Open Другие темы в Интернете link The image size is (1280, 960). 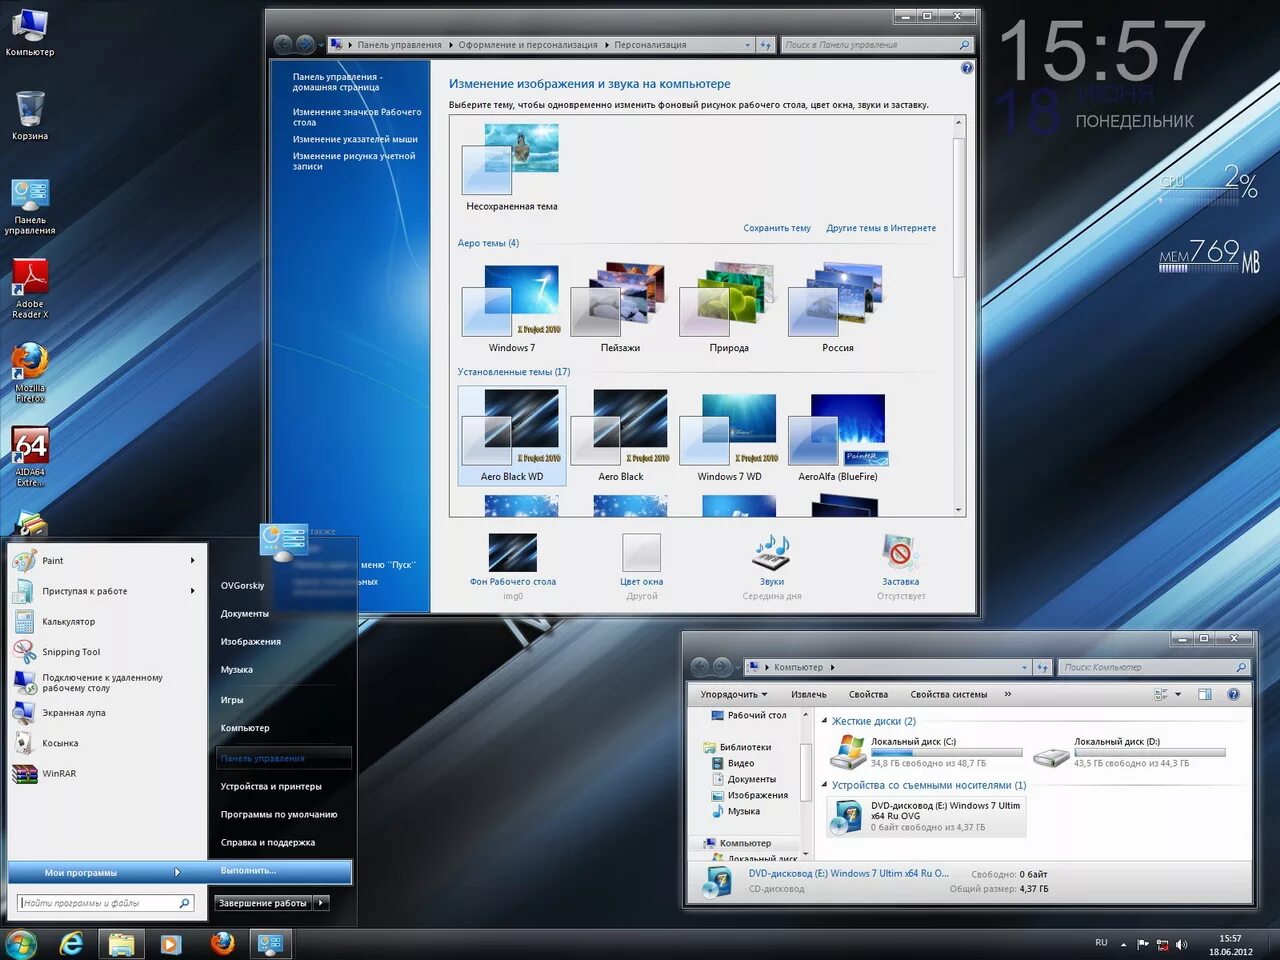pyautogui.click(x=880, y=228)
